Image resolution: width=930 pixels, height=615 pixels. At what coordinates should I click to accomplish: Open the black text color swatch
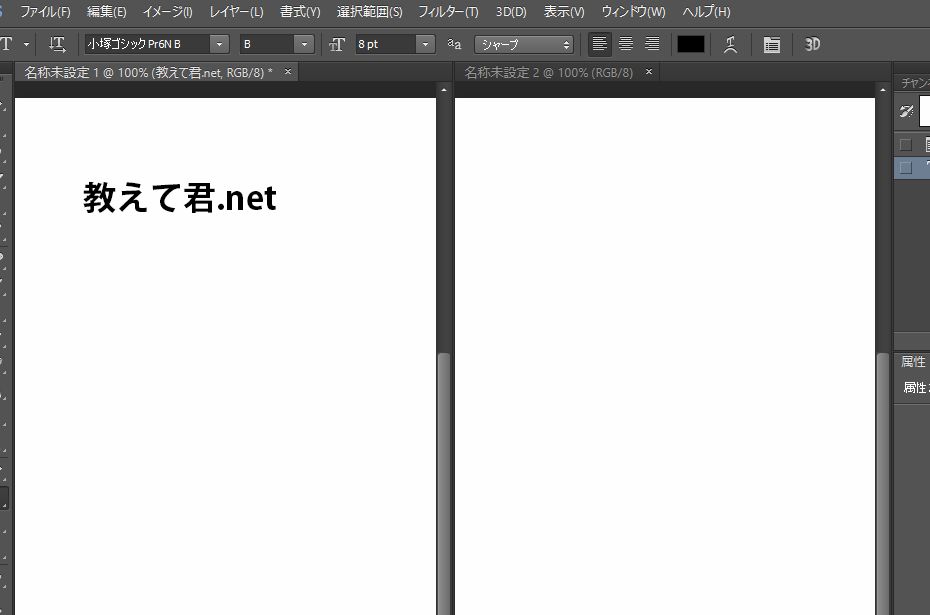coord(690,44)
